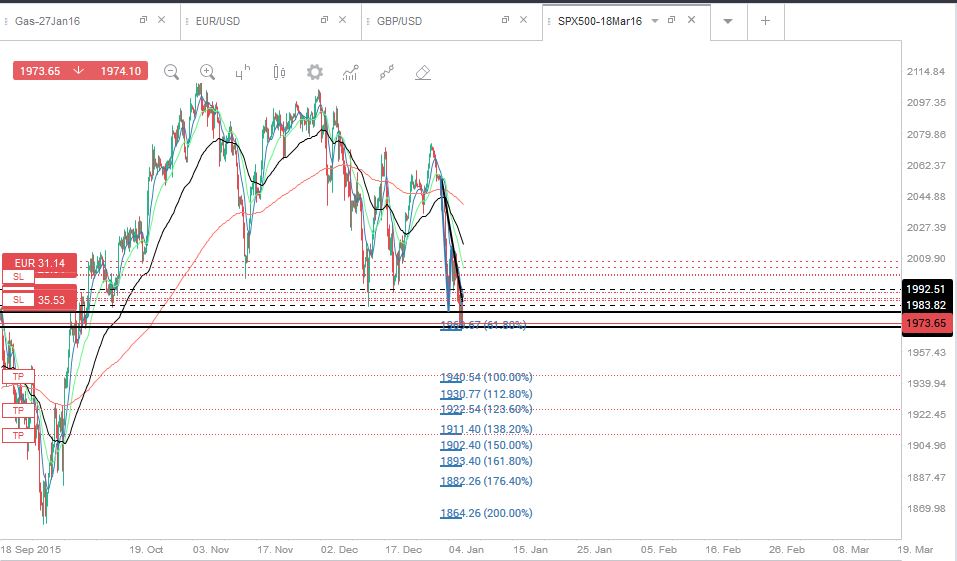Select Fibonacci level 1911.40 (138.20%)

[x=486, y=429]
